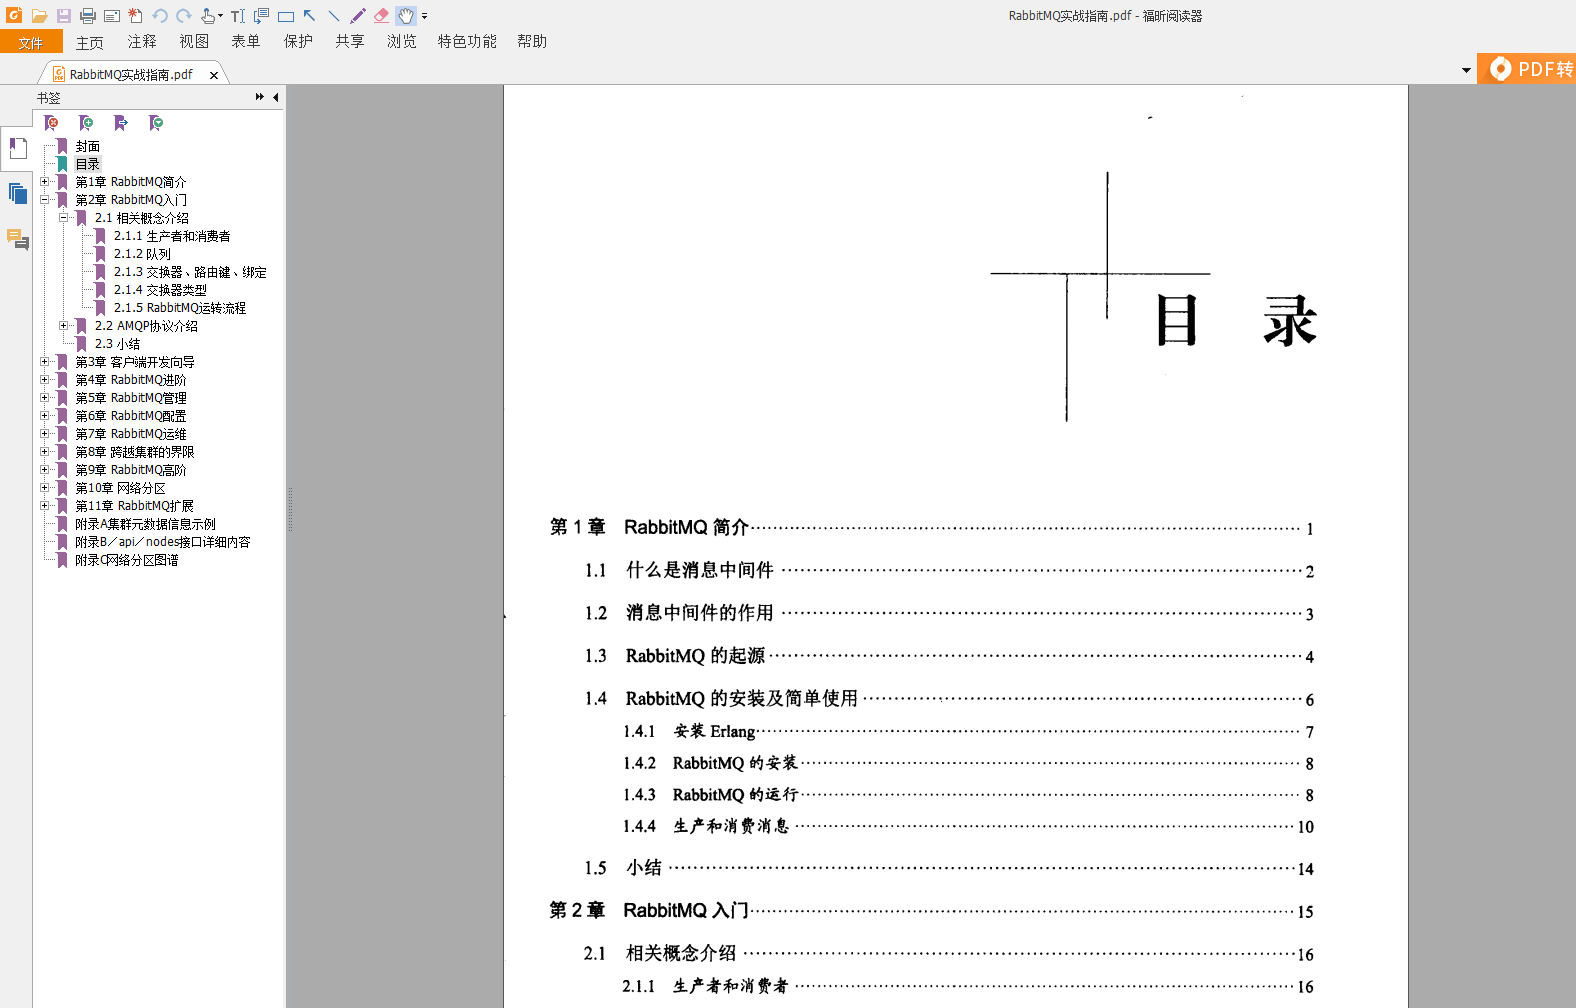Select the line drawing tool
The width and height of the screenshot is (1576, 1008).
[334, 16]
